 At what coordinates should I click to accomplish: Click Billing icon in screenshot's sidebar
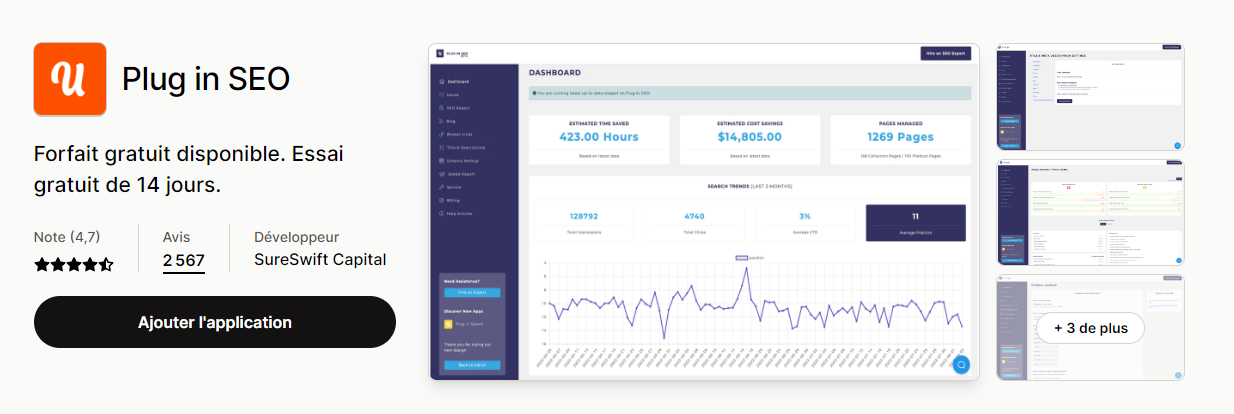point(441,200)
